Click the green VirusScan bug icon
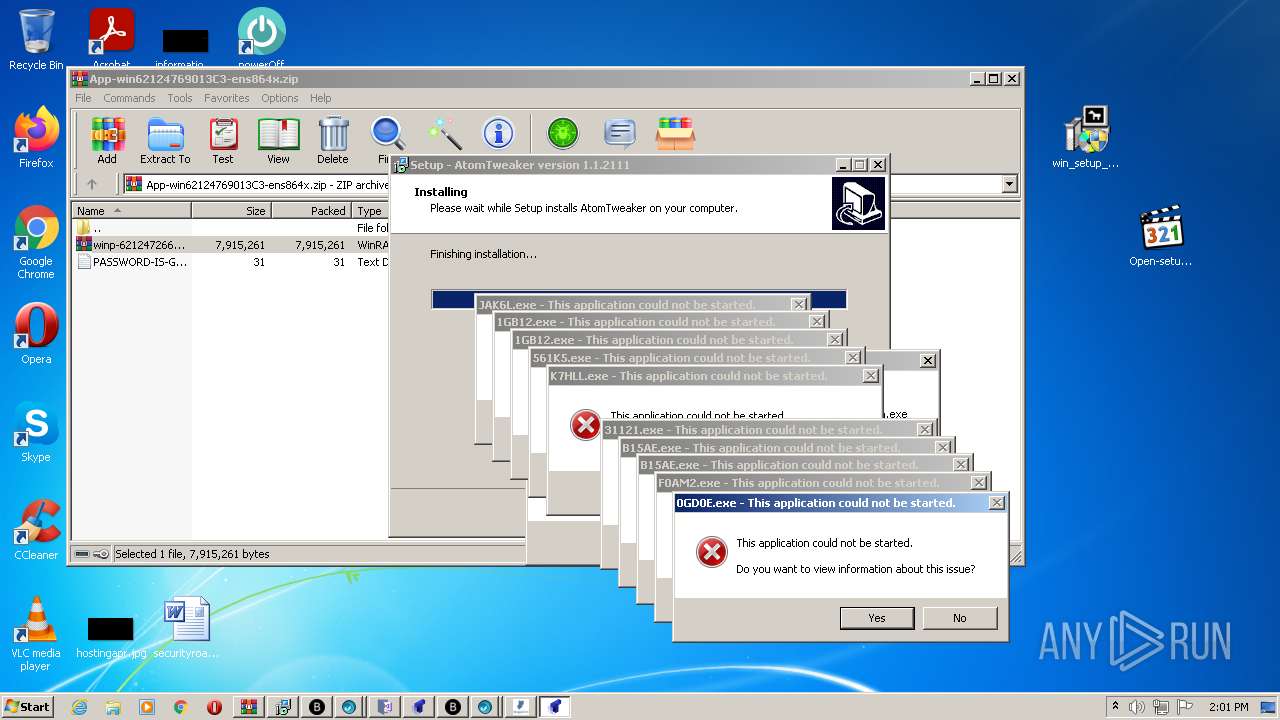1280x720 pixels. (x=563, y=134)
